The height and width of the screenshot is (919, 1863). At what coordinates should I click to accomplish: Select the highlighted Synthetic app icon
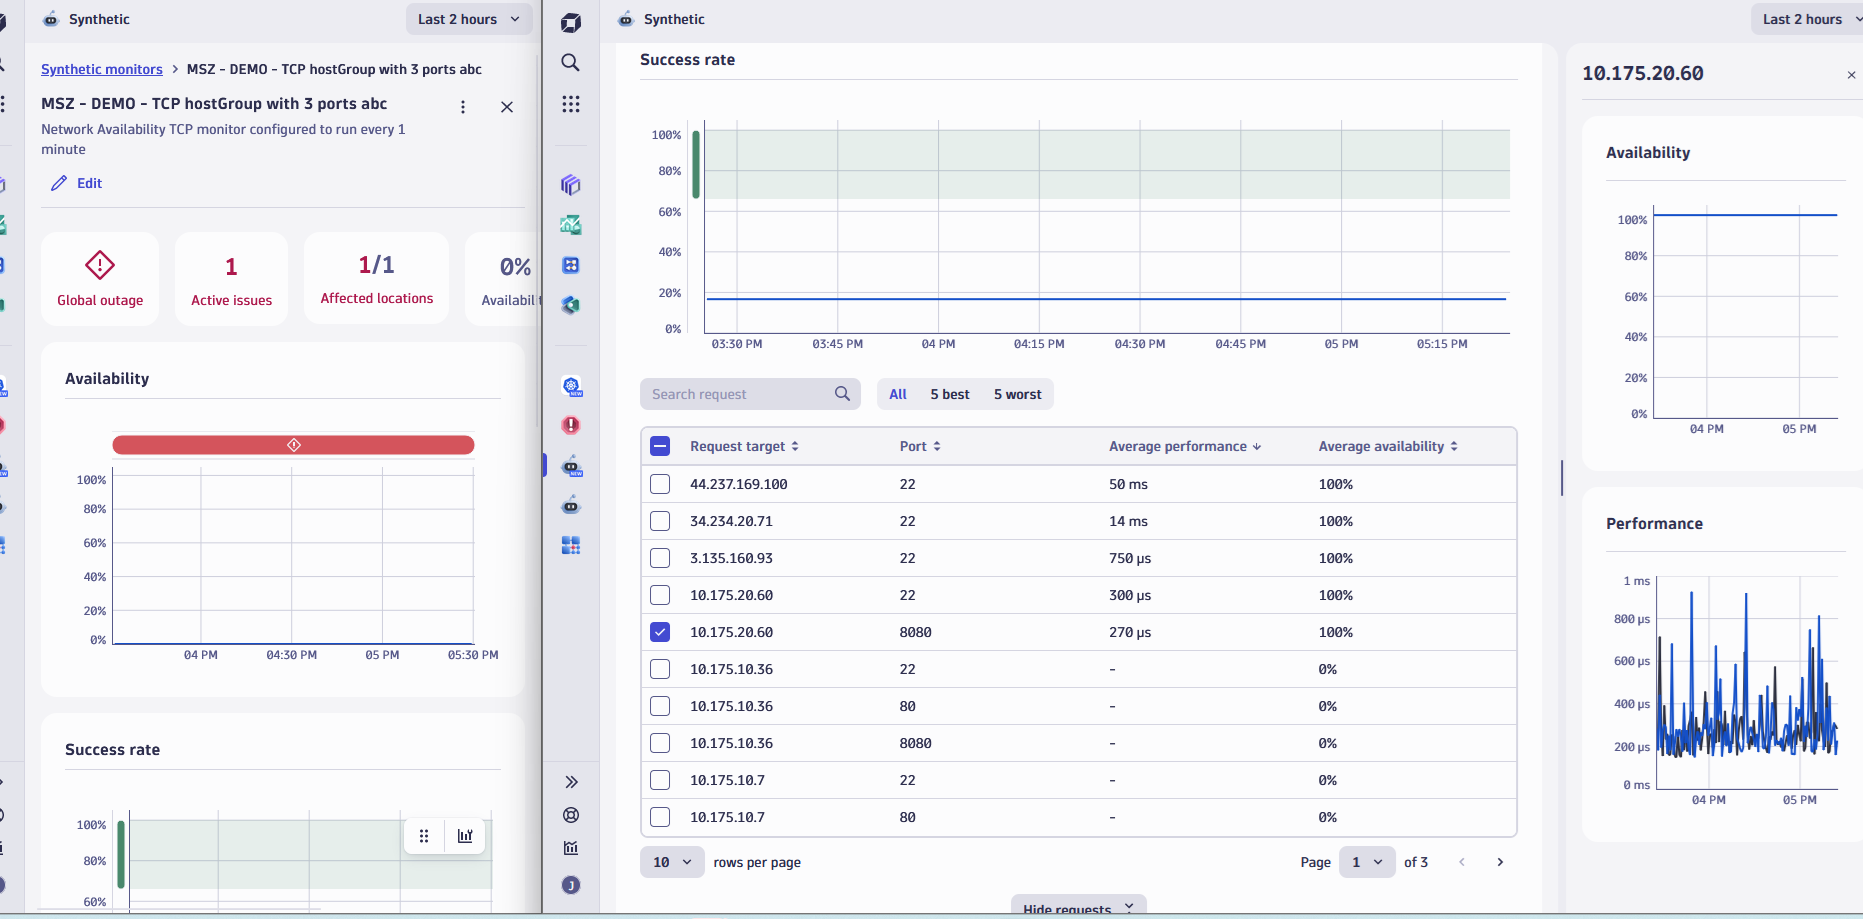point(571,465)
